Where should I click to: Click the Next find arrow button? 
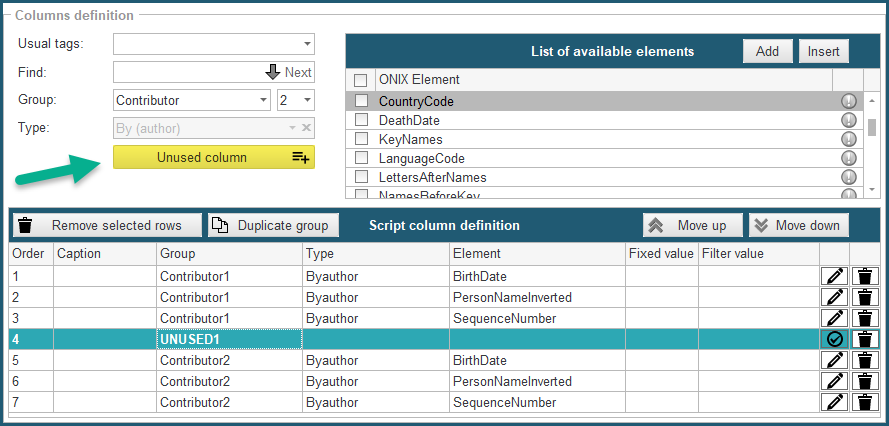289,72
